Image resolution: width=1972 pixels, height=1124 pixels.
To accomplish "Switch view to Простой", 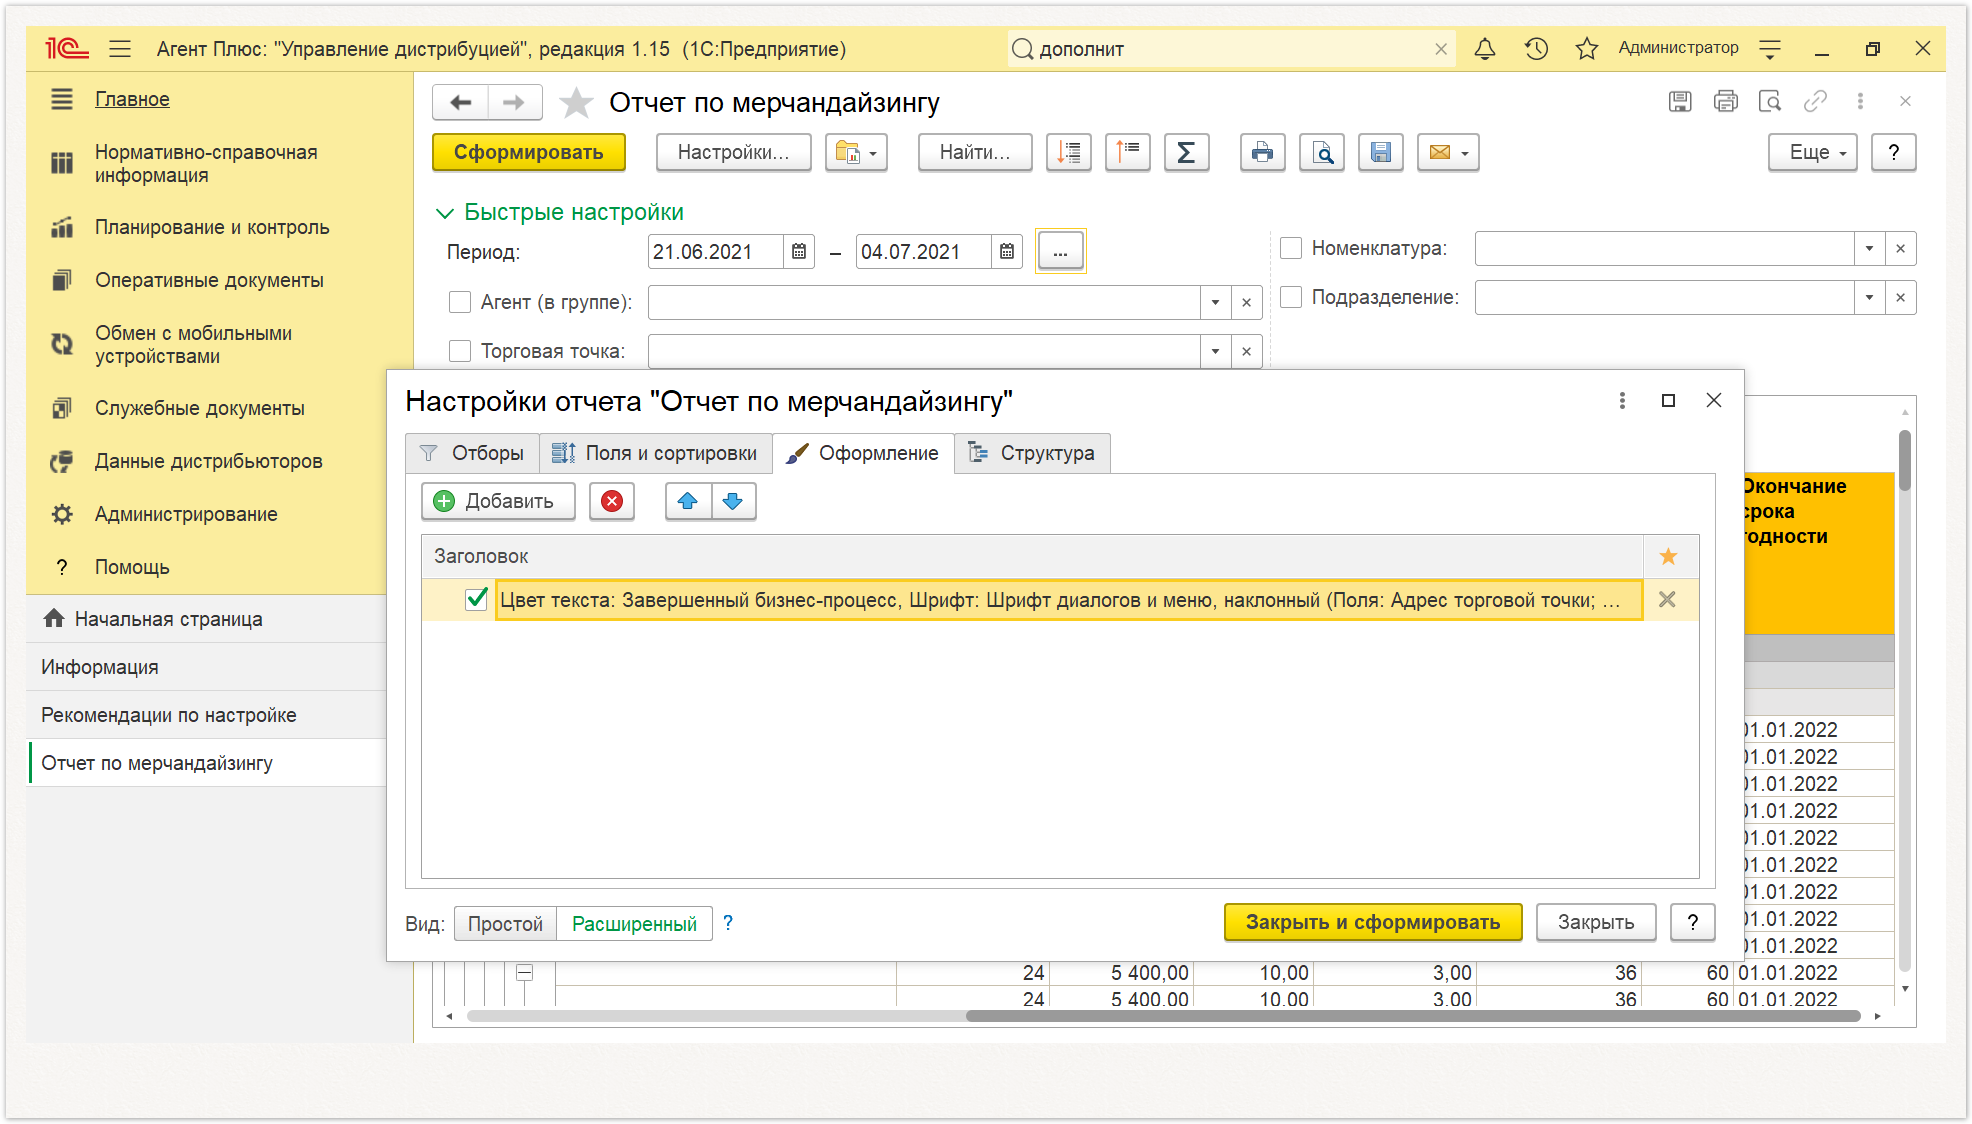I will pyautogui.click(x=505, y=924).
